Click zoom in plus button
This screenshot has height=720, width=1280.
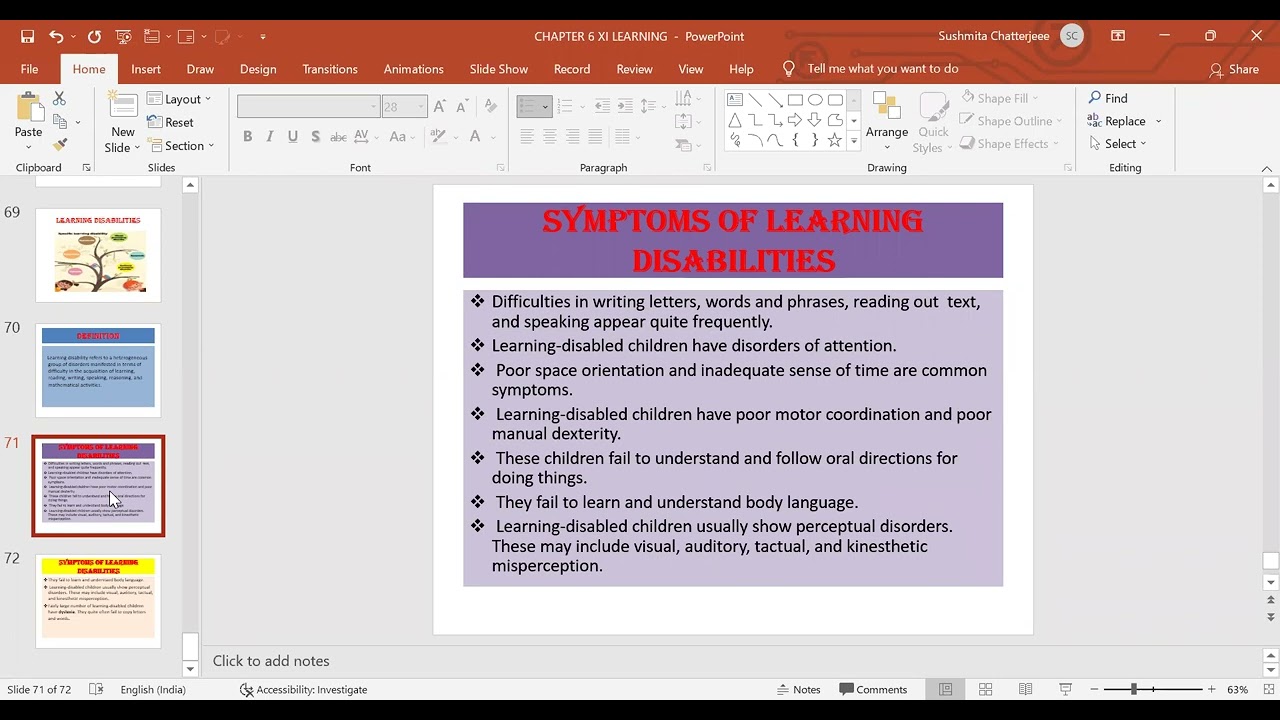1211,689
